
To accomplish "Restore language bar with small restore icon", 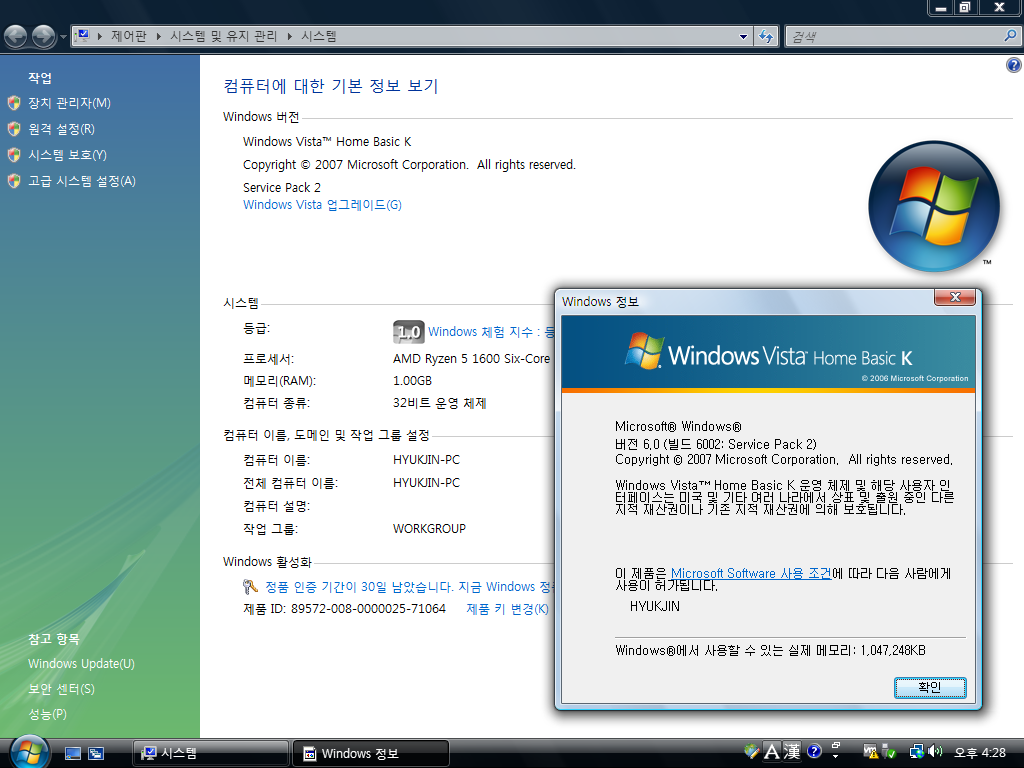I will point(835,745).
